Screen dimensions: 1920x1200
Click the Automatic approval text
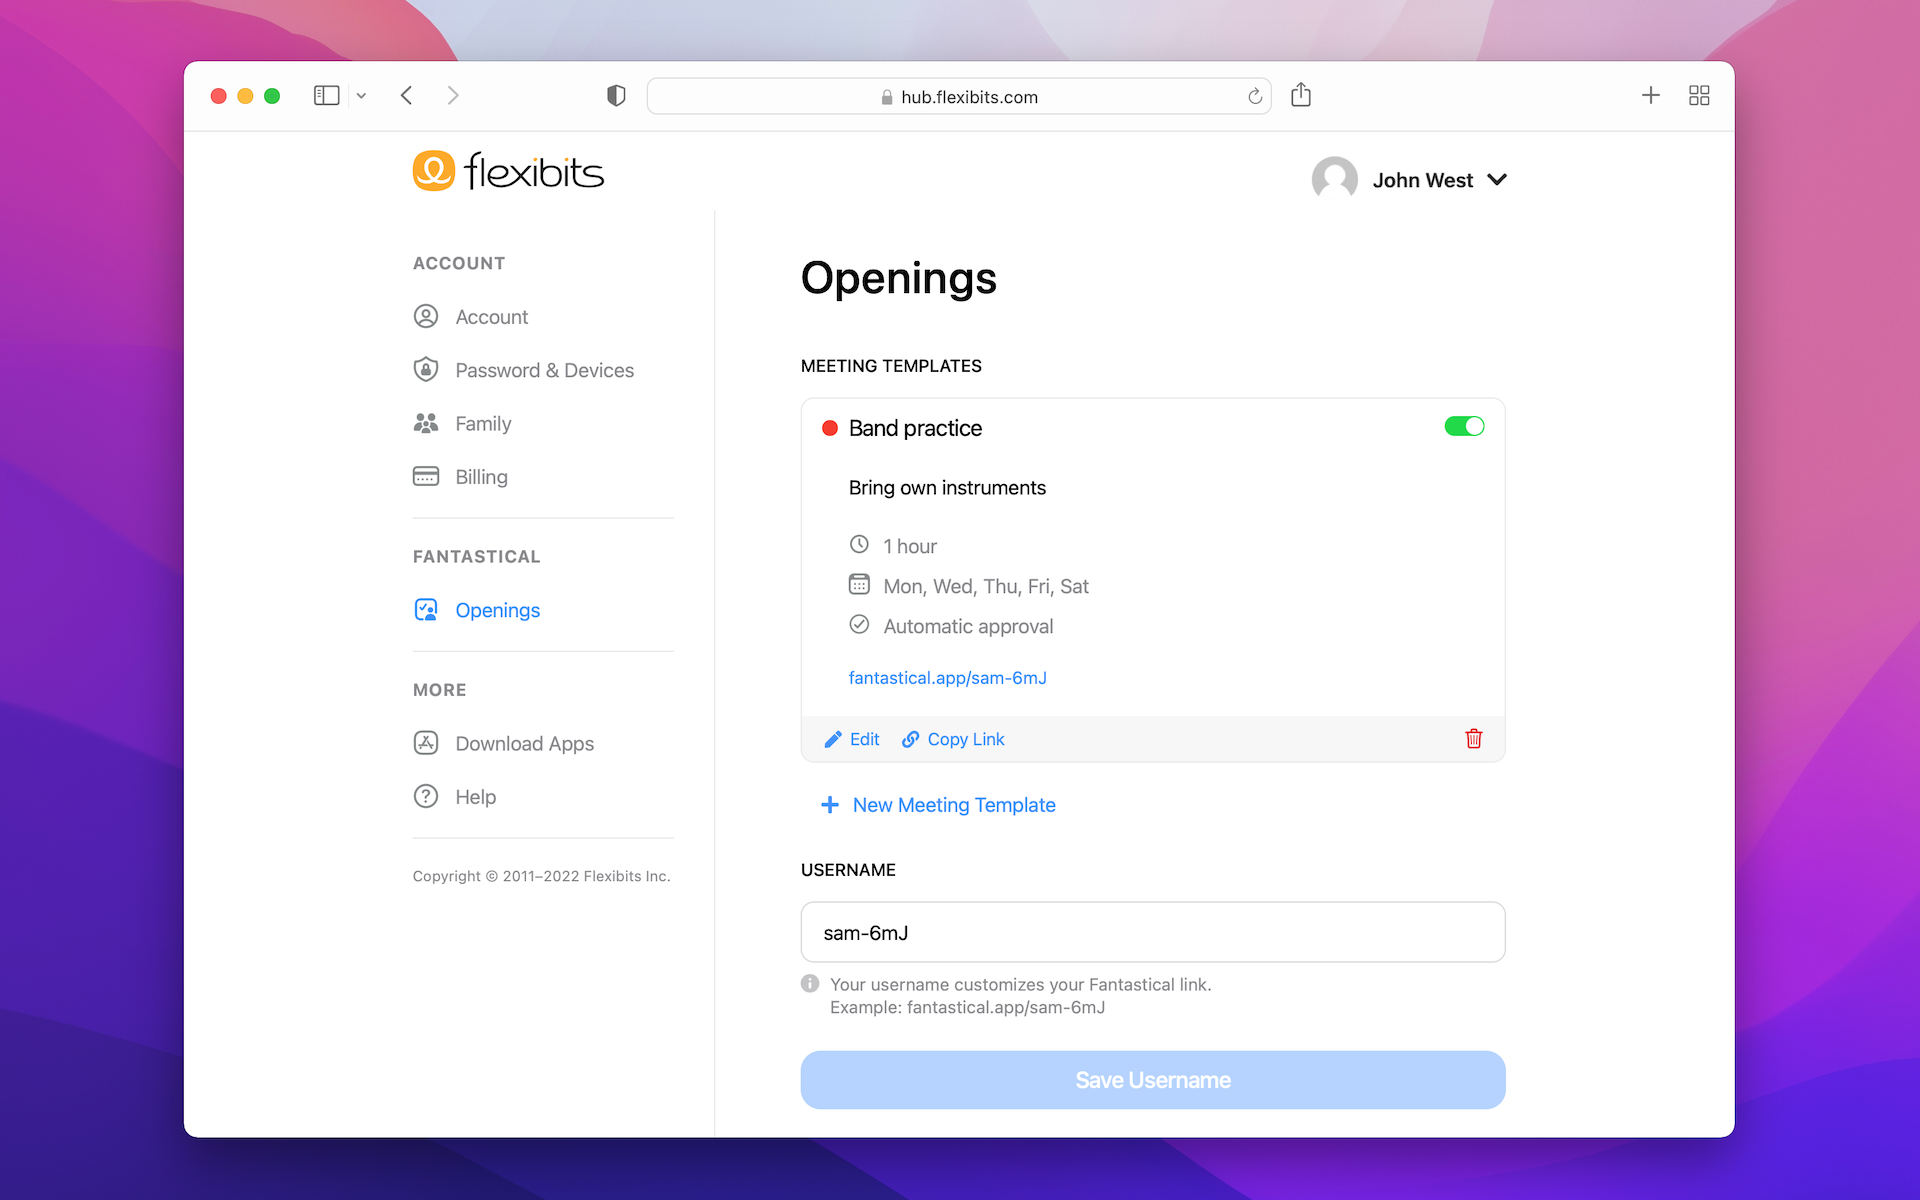[x=968, y=627]
